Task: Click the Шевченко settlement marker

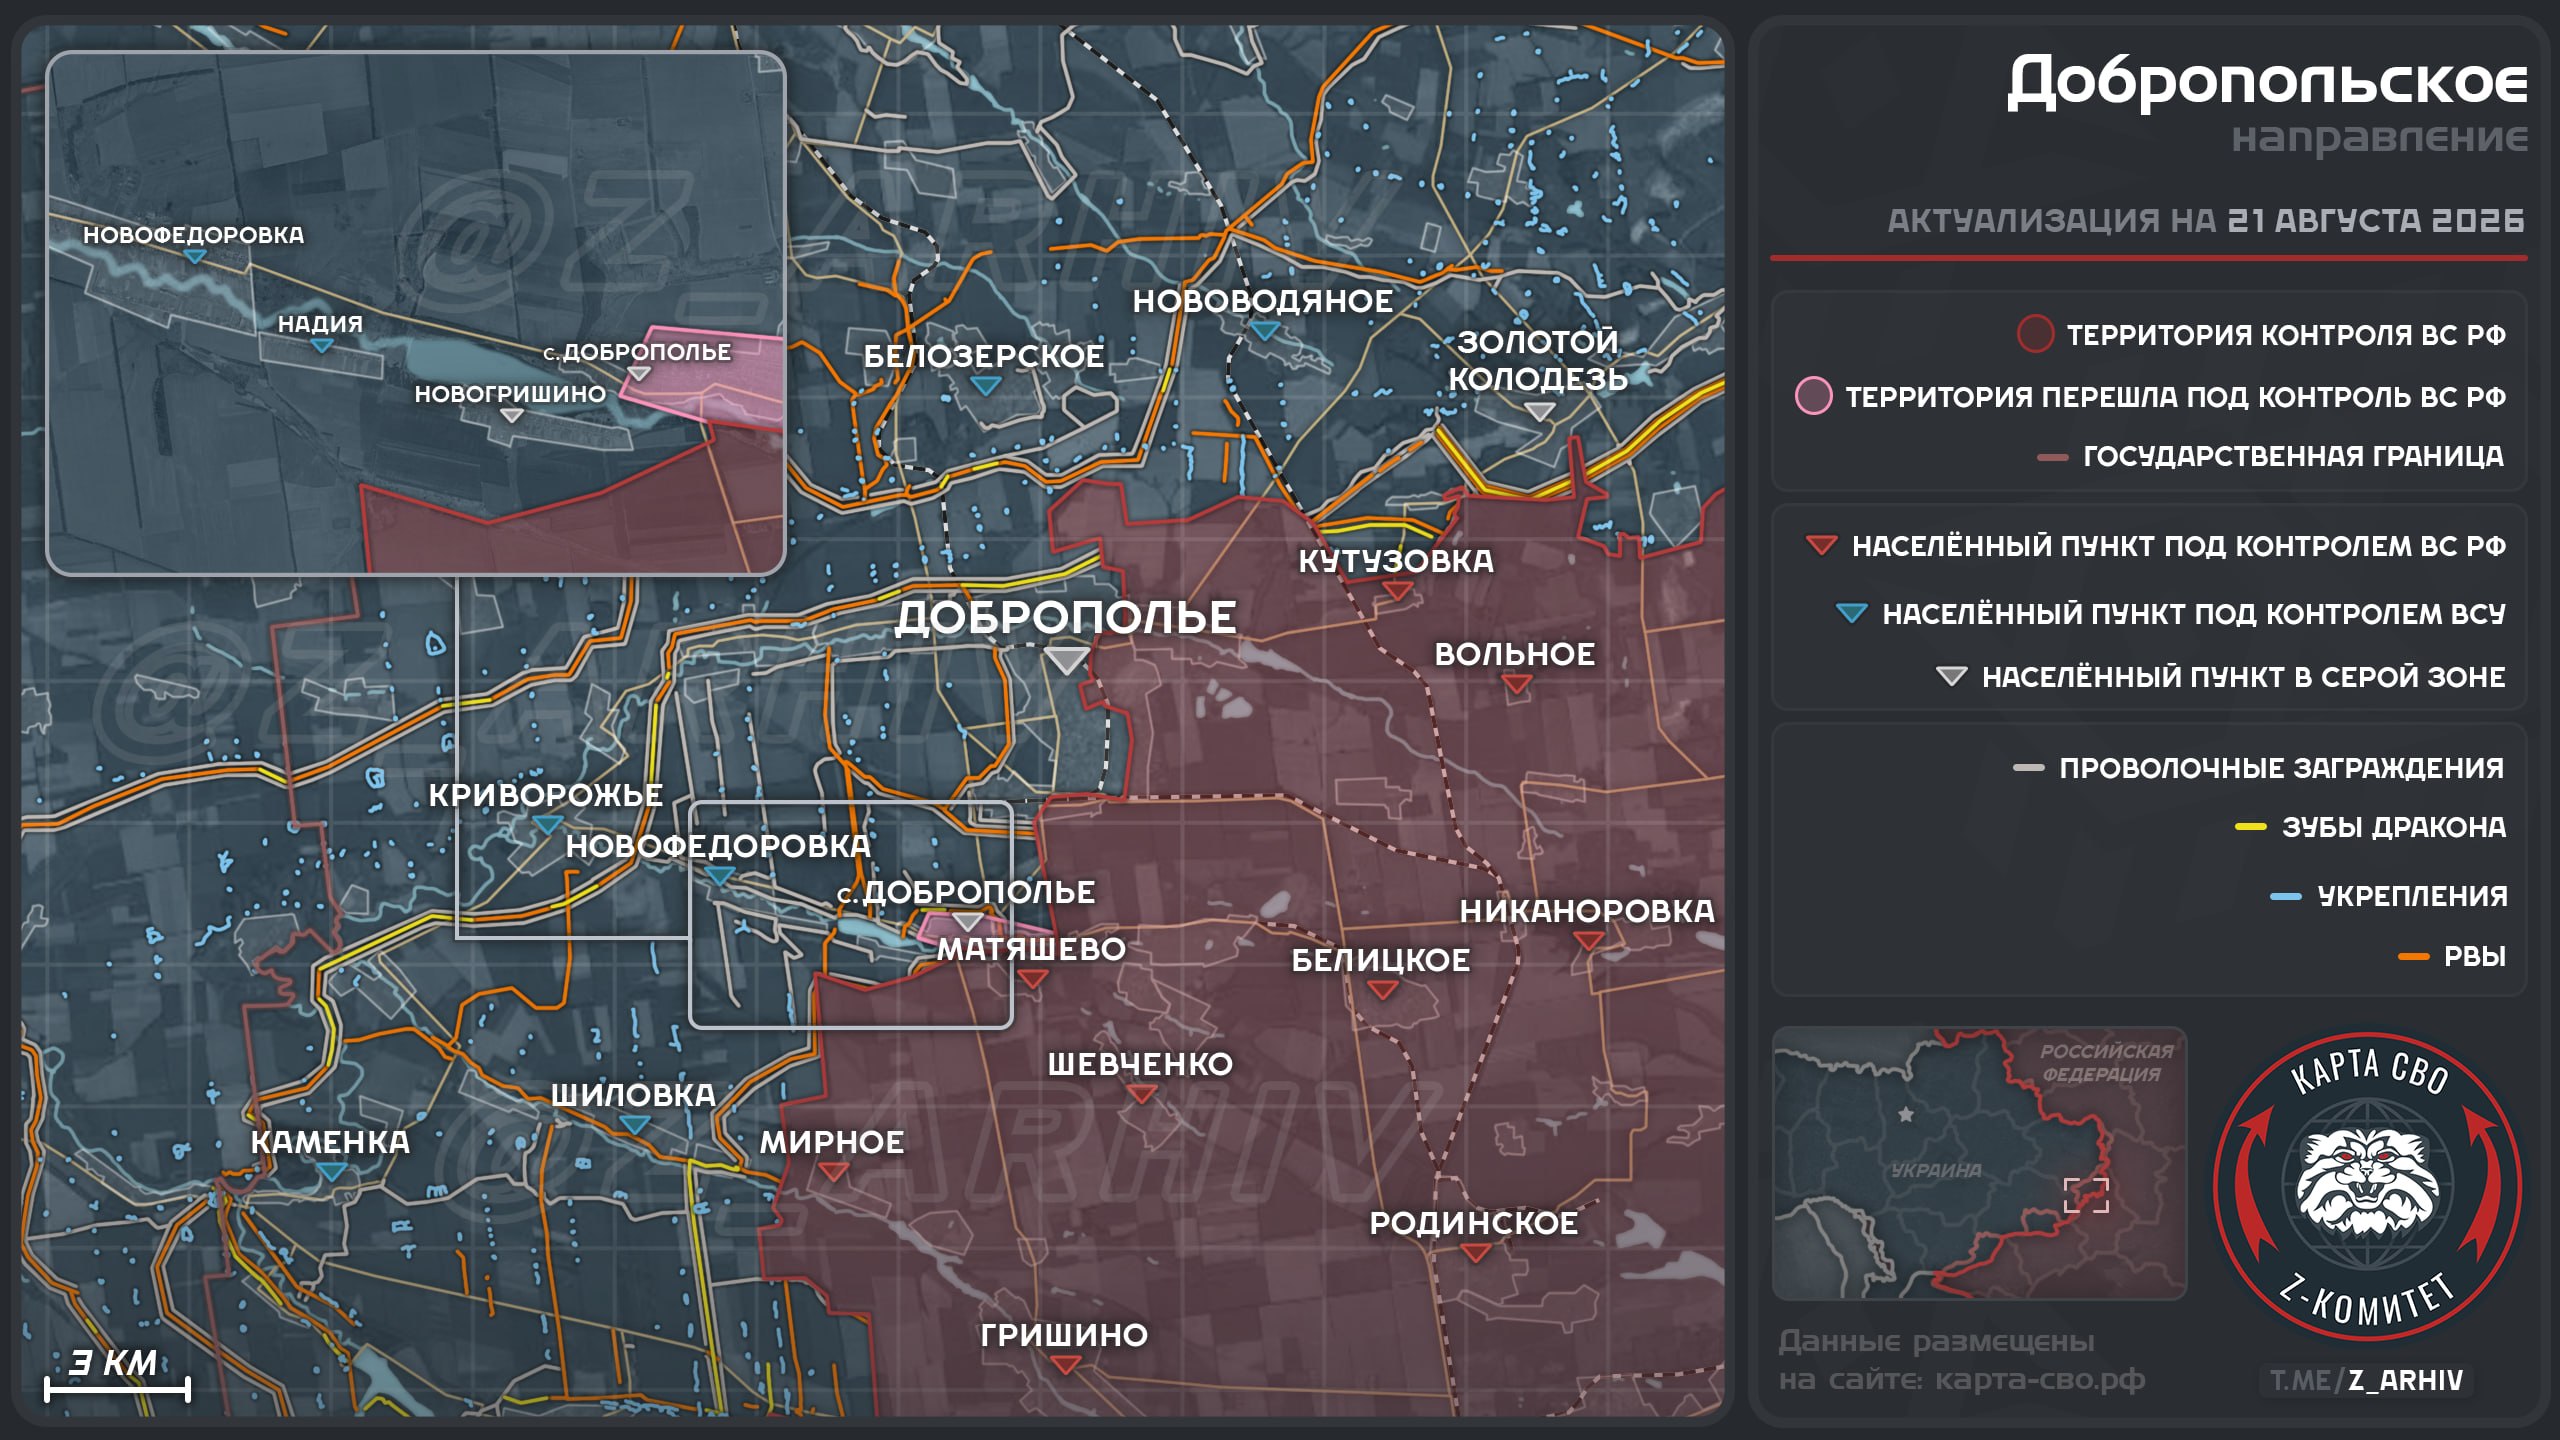Action: [x=1141, y=1094]
